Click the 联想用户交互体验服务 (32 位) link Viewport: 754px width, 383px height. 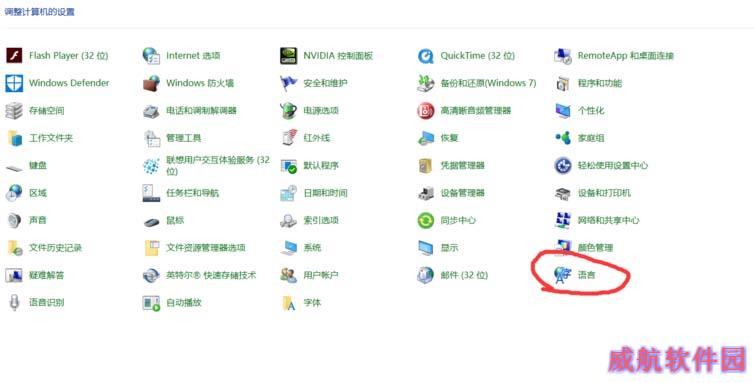[x=218, y=165]
